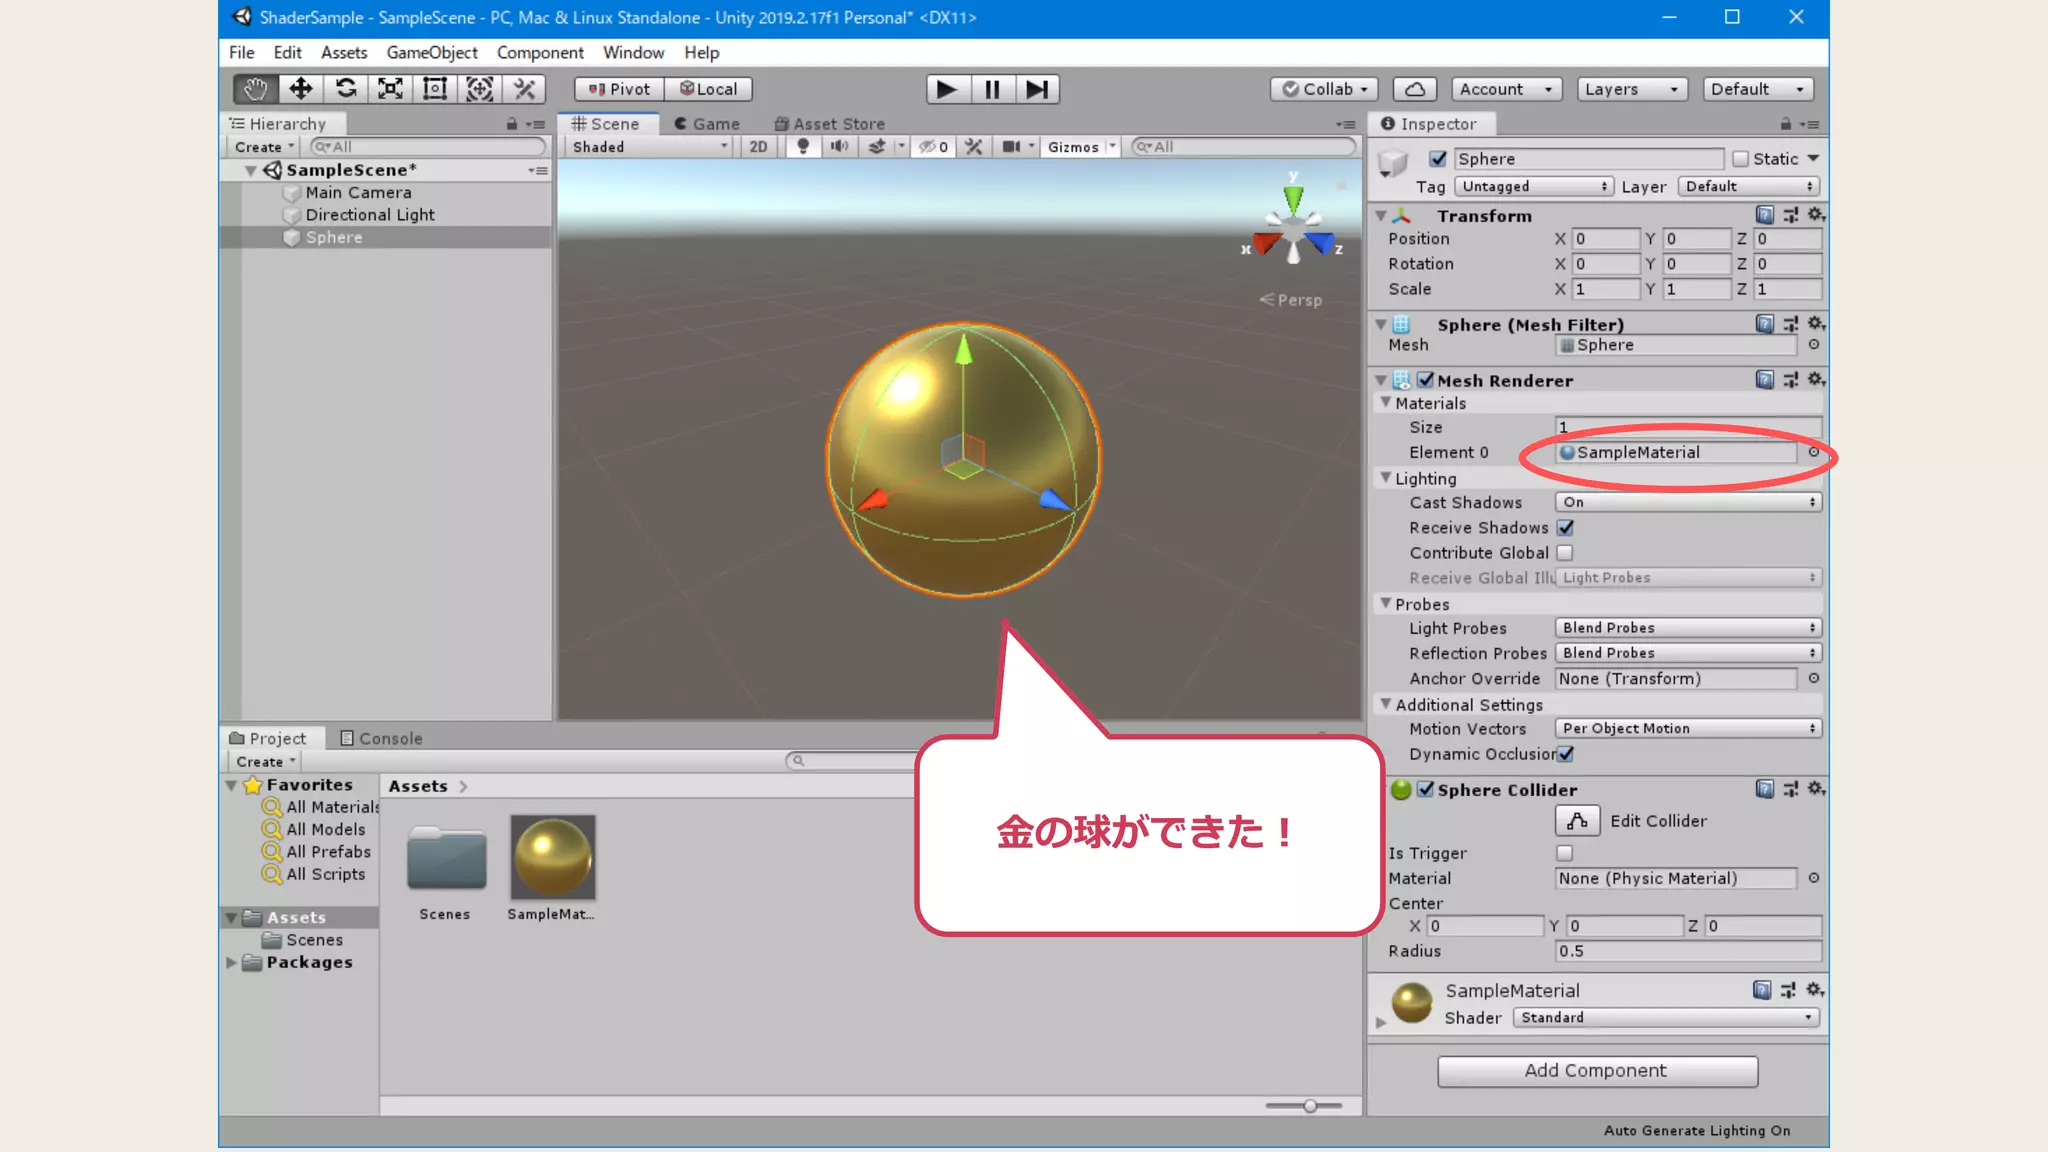The image size is (2048, 1152).
Task: Open Mesh object picker circle
Action: click(x=1813, y=344)
